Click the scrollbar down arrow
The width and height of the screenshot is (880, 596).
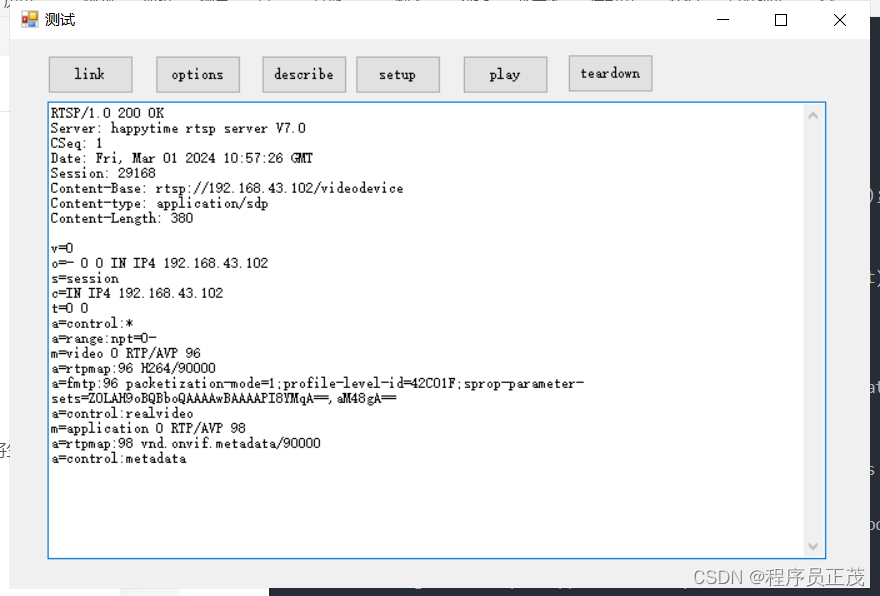pyautogui.click(x=812, y=546)
